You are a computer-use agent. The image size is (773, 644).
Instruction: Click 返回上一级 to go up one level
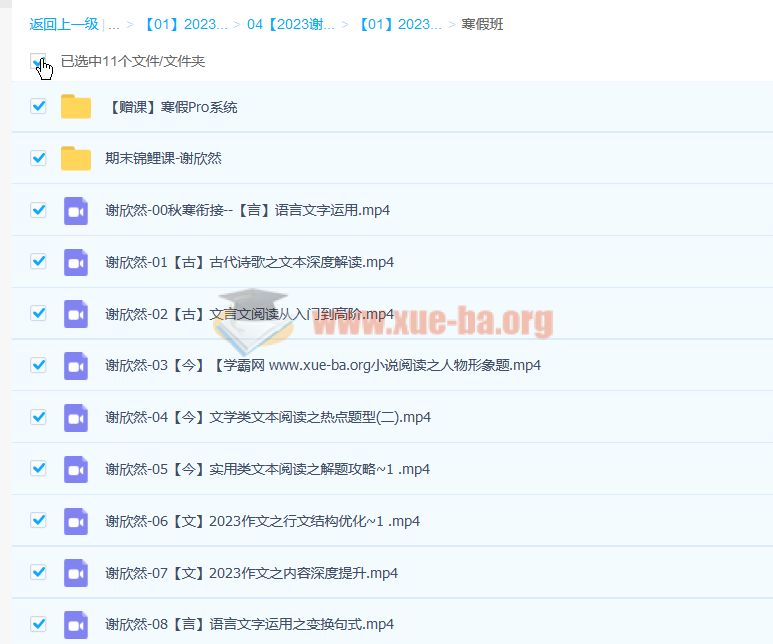click(x=64, y=24)
